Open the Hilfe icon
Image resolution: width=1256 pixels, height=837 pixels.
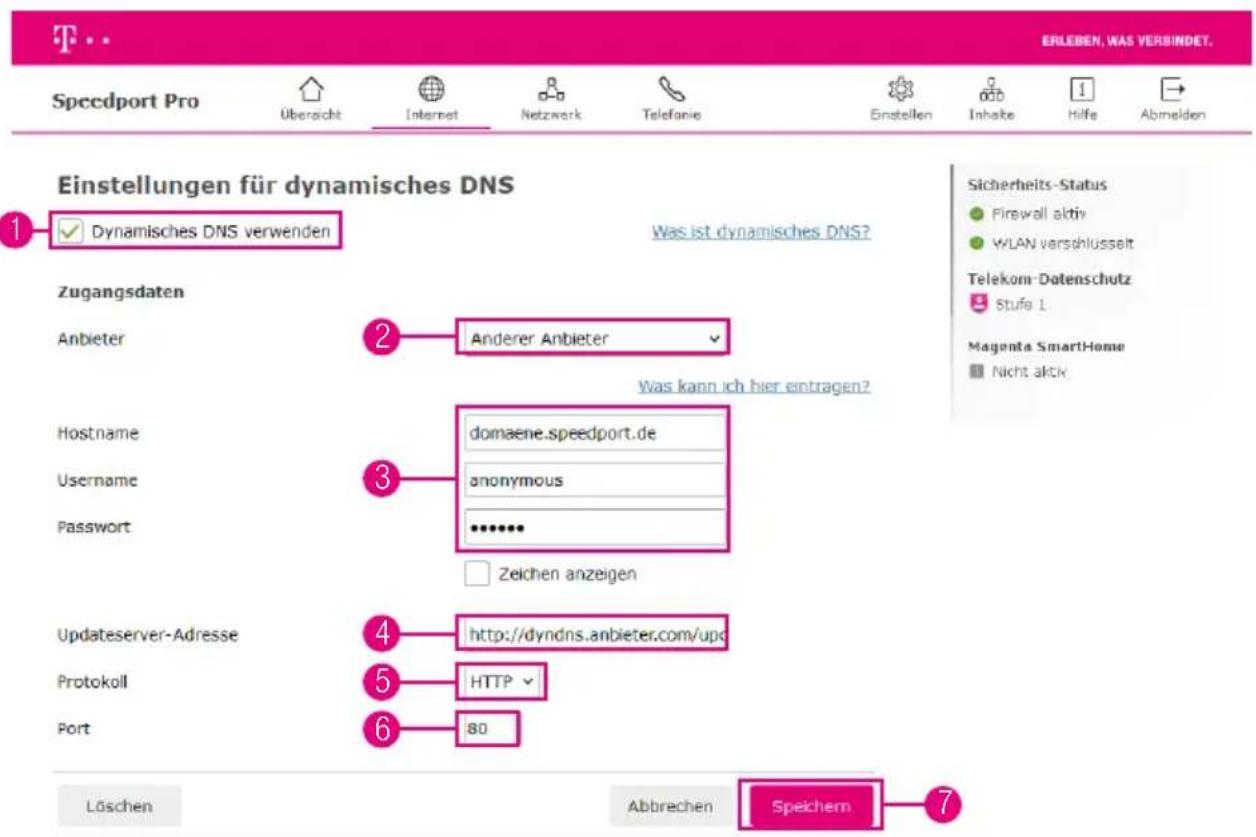1080,90
